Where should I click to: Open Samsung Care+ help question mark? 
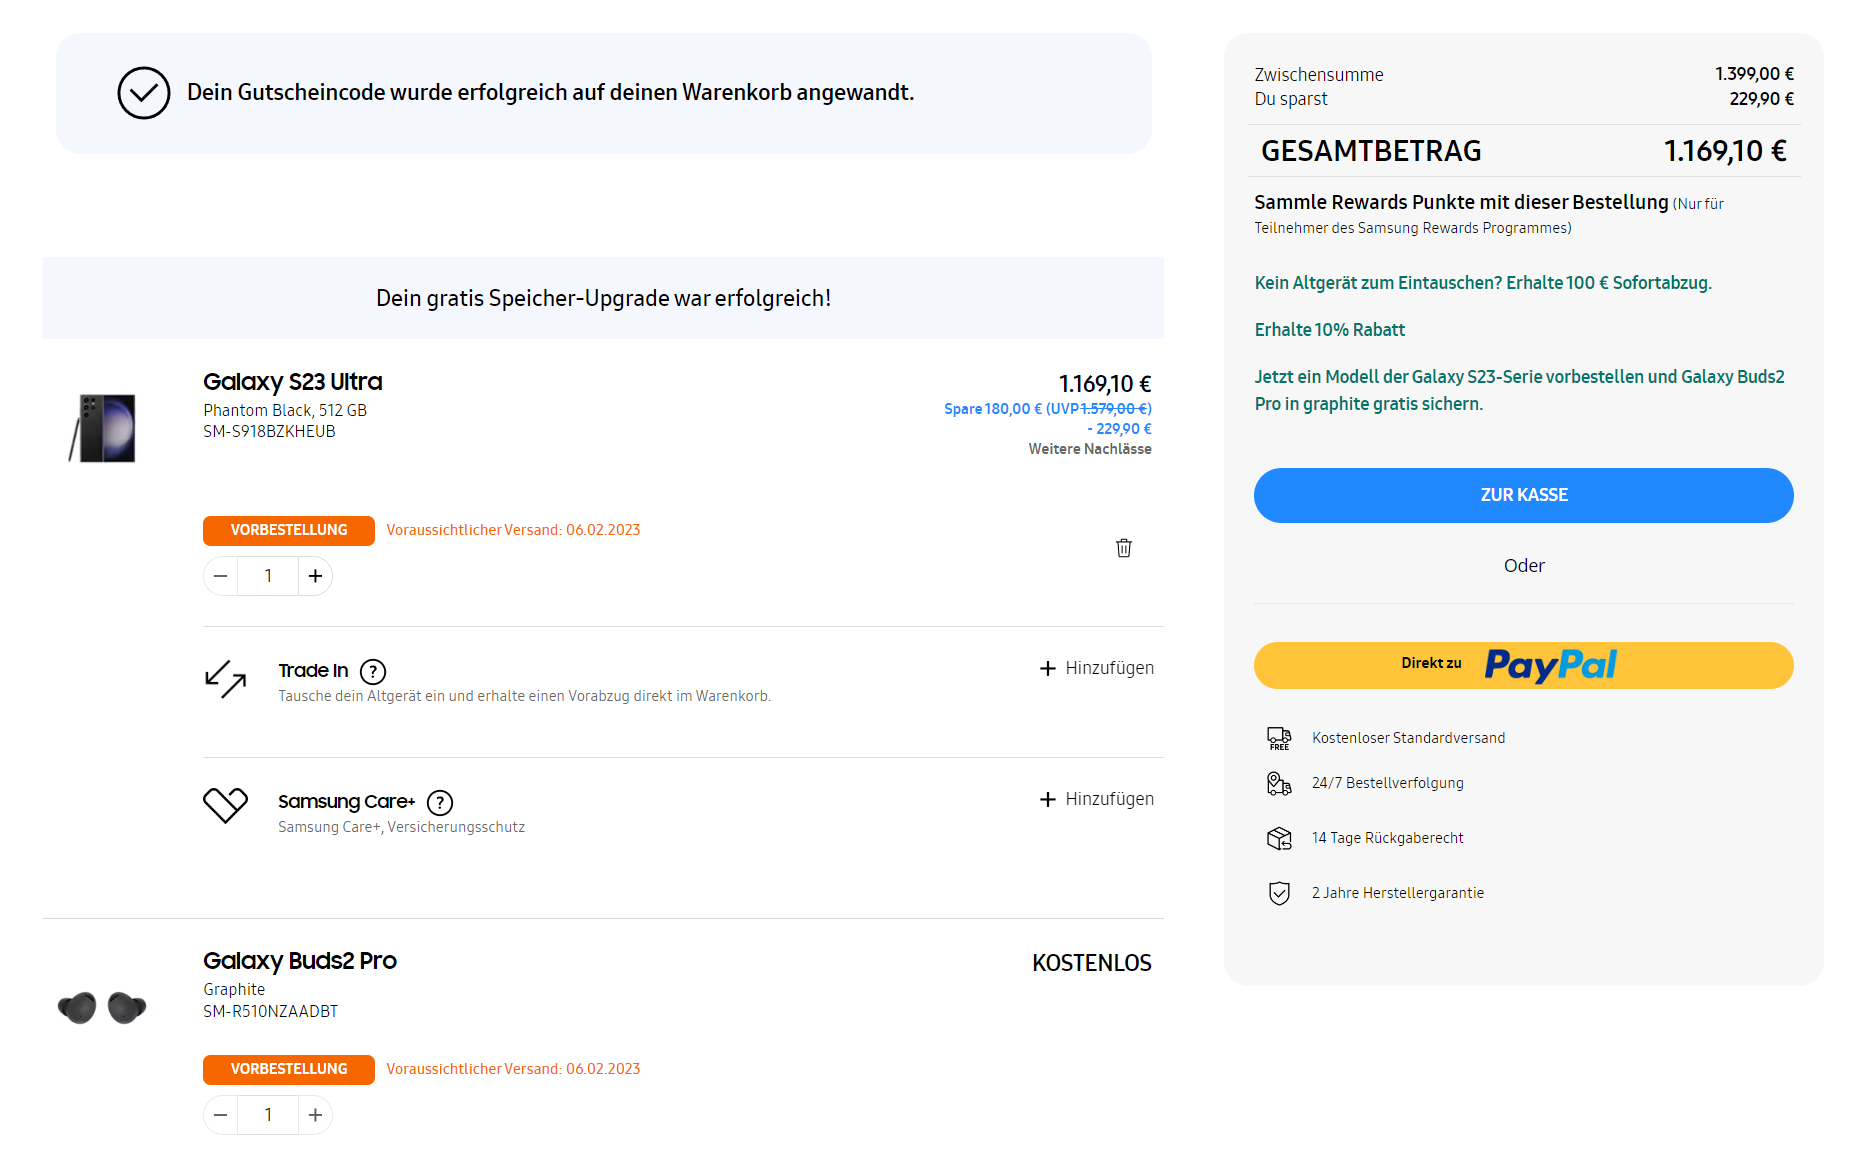(x=440, y=803)
